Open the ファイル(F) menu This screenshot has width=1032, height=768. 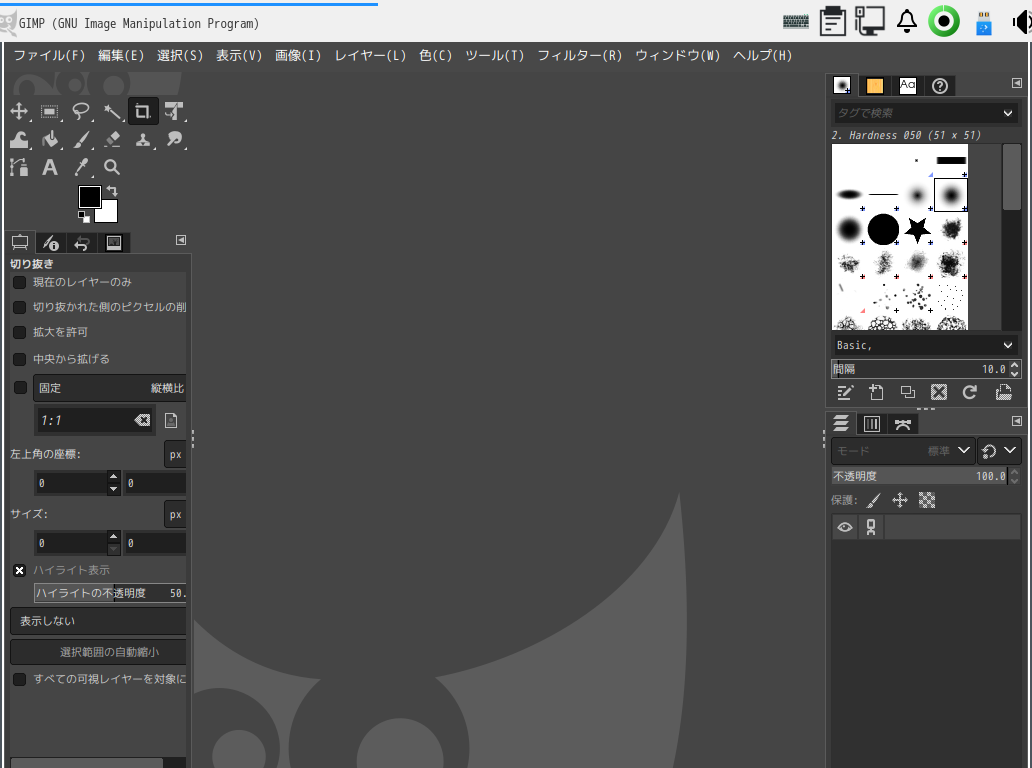tap(49, 55)
